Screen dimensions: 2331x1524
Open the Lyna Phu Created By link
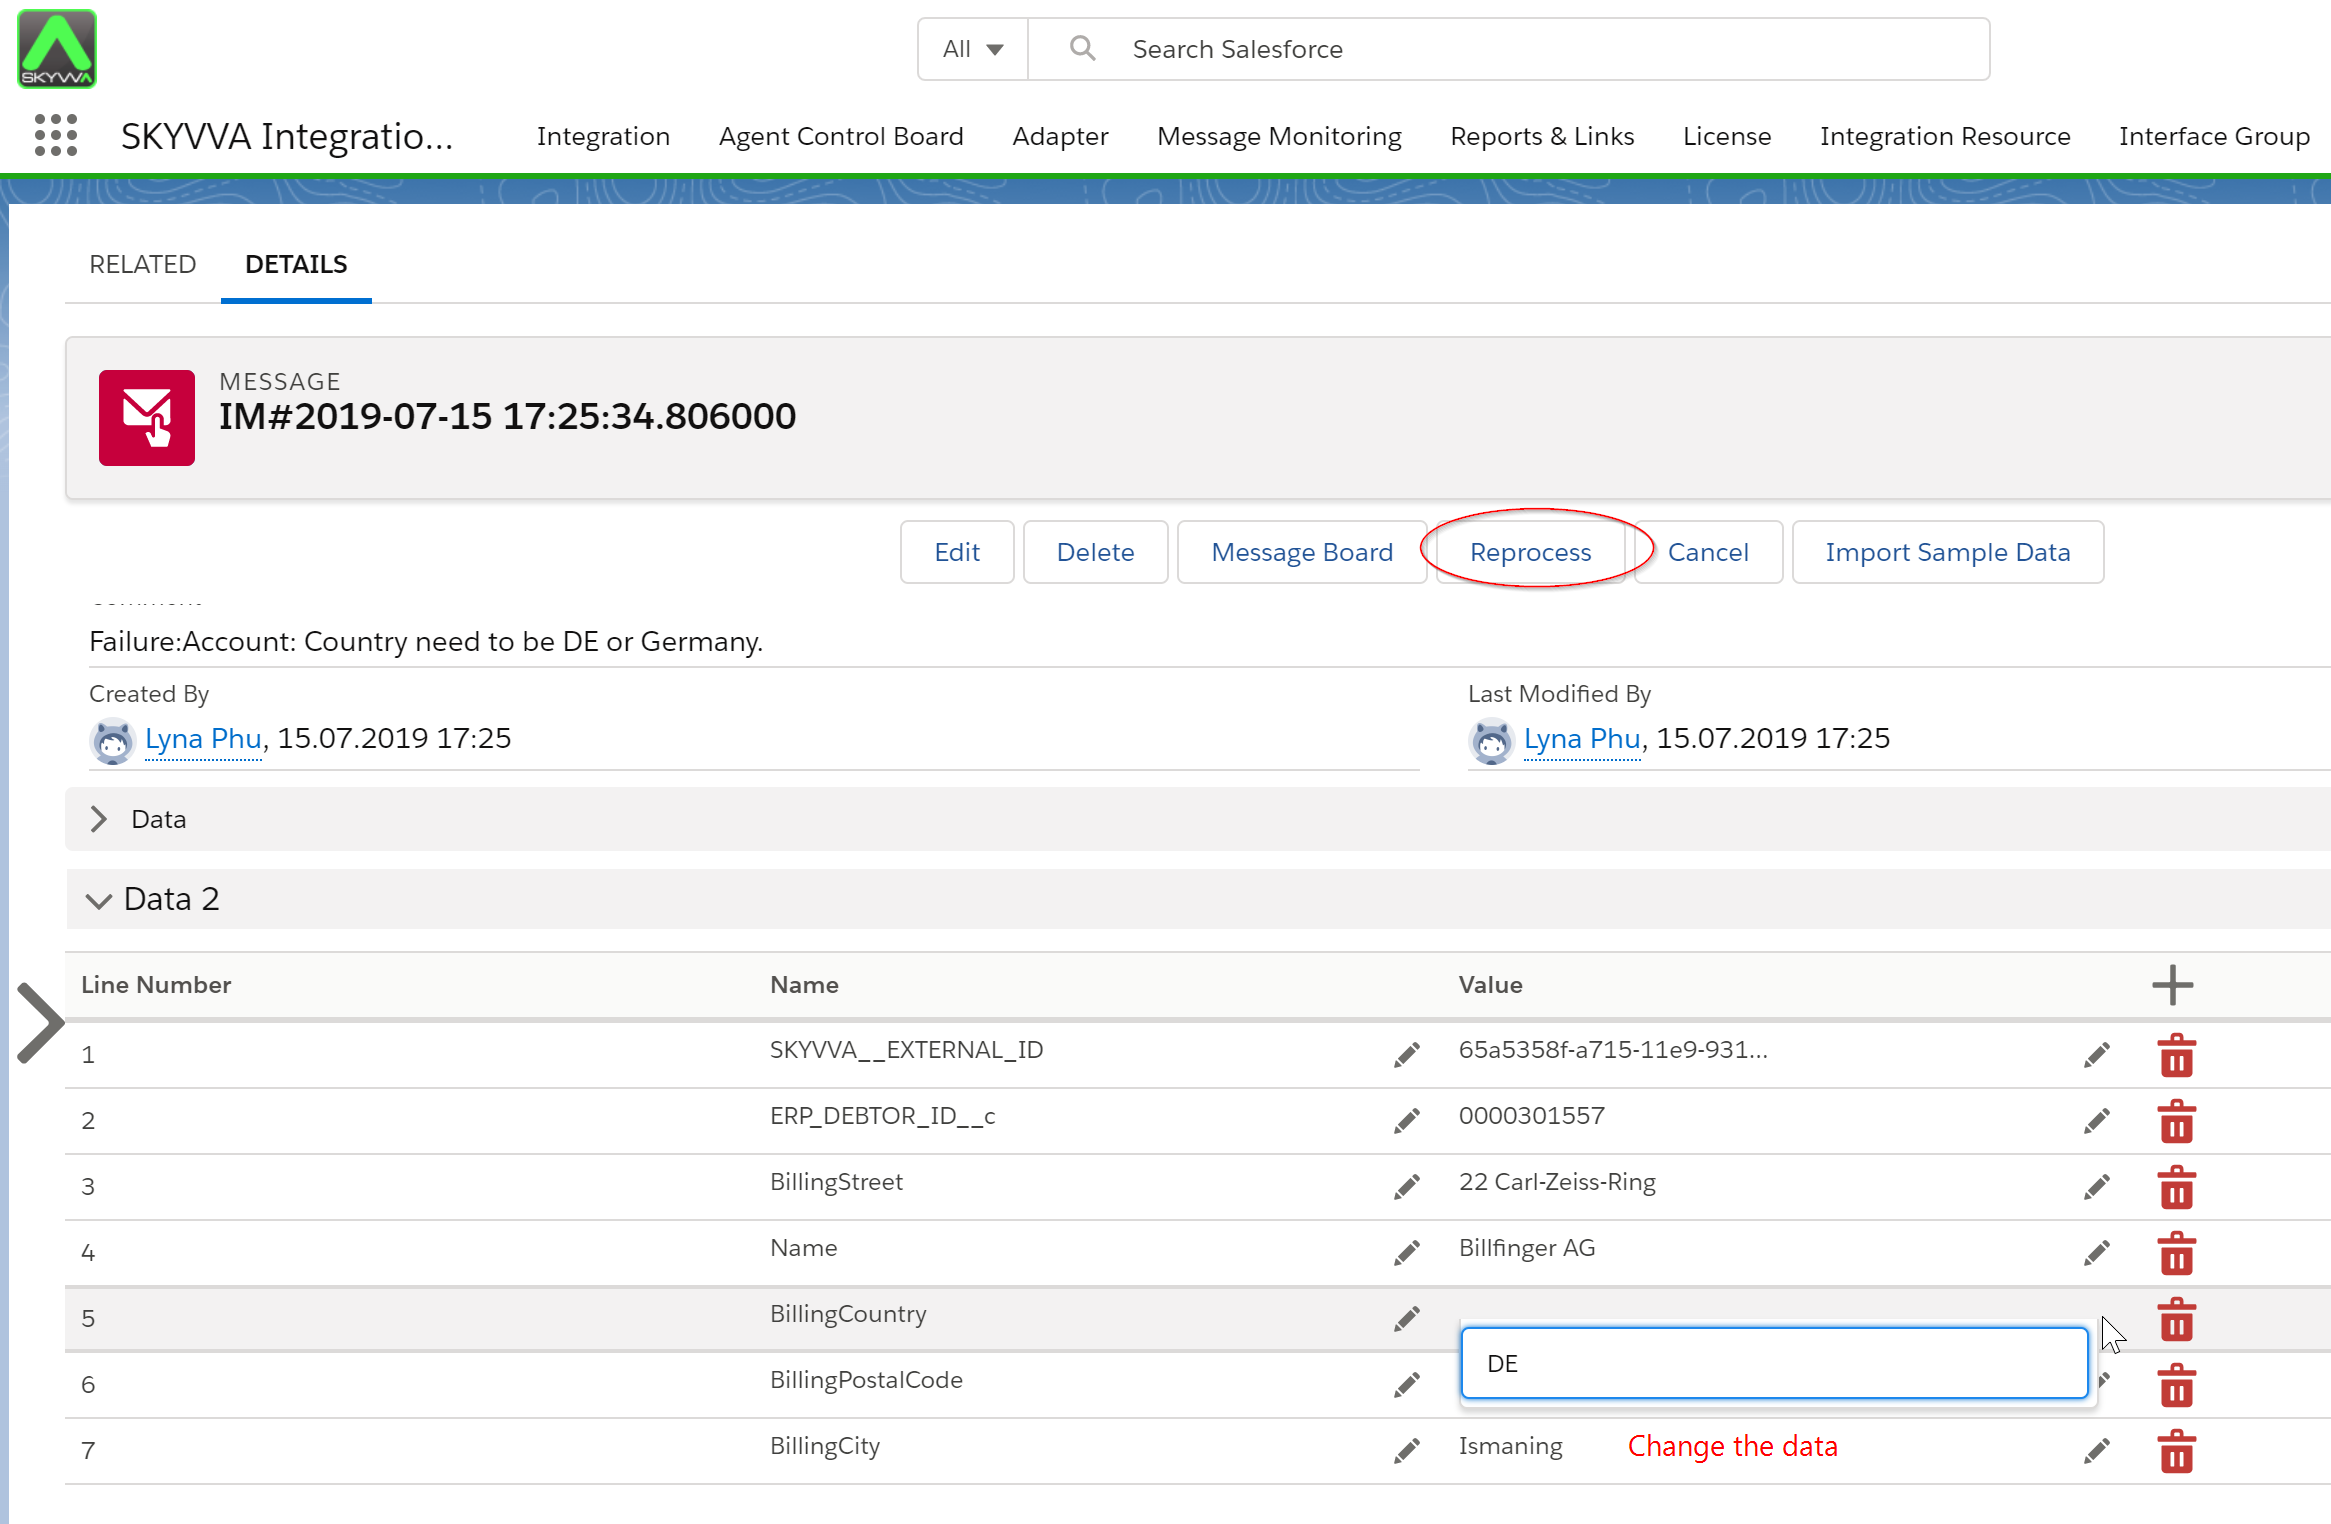(203, 739)
